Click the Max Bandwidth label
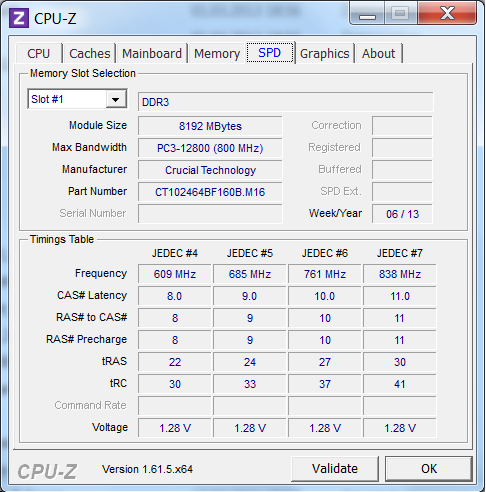The width and height of the screenshot is (486, 492). [89, 147]
